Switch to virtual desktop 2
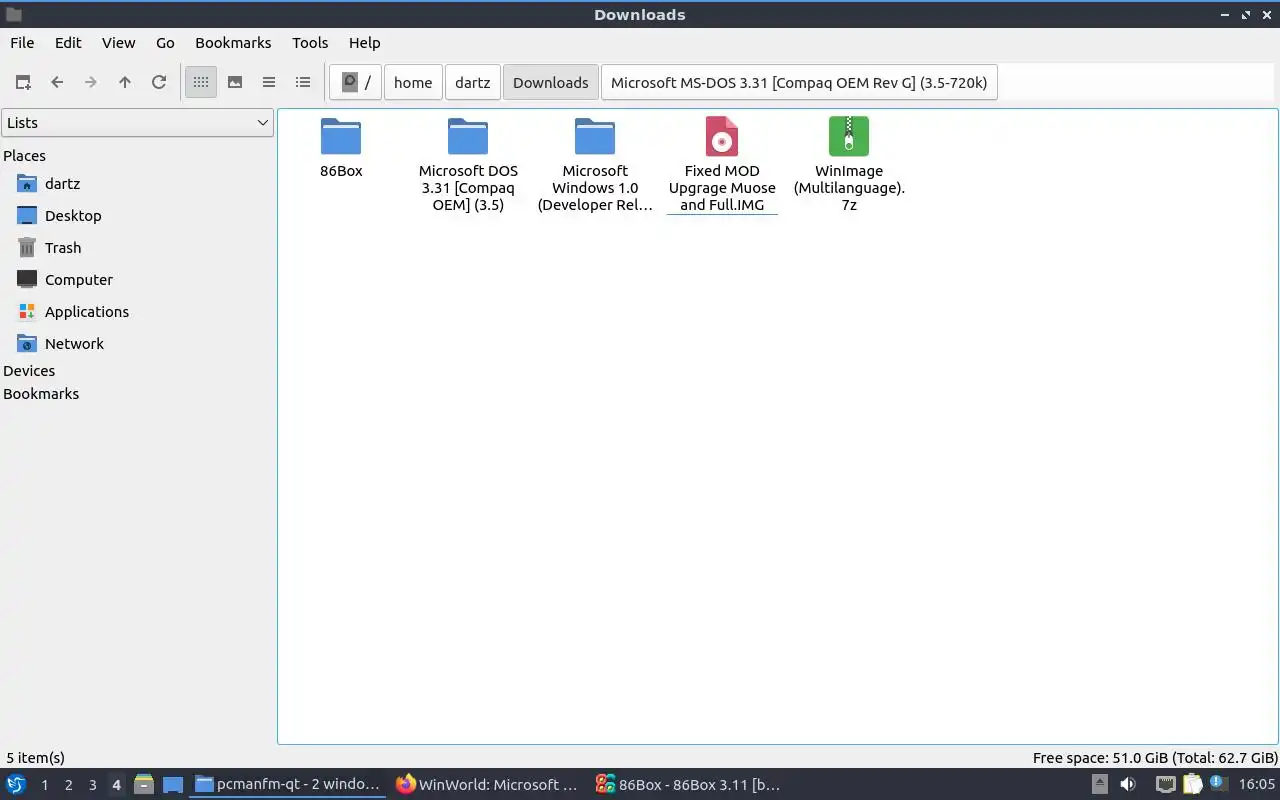This screenshot has height=800, width=1280. point(68,785)
